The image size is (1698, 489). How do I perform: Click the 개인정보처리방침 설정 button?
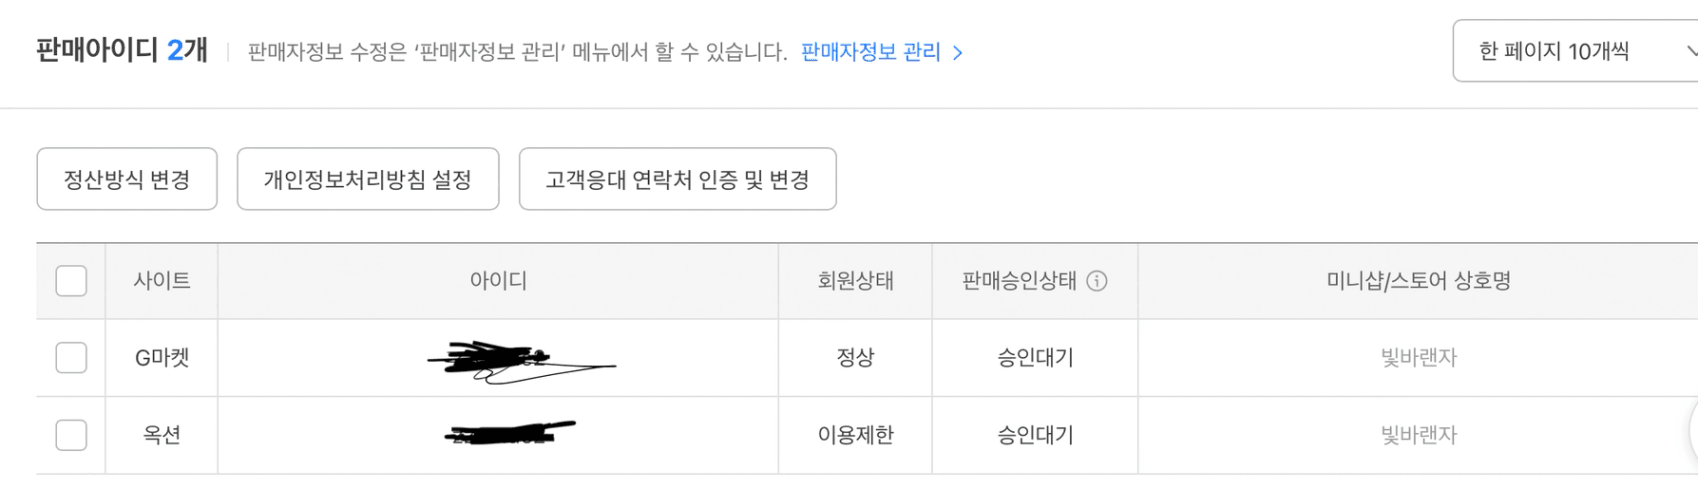[367, 180]
